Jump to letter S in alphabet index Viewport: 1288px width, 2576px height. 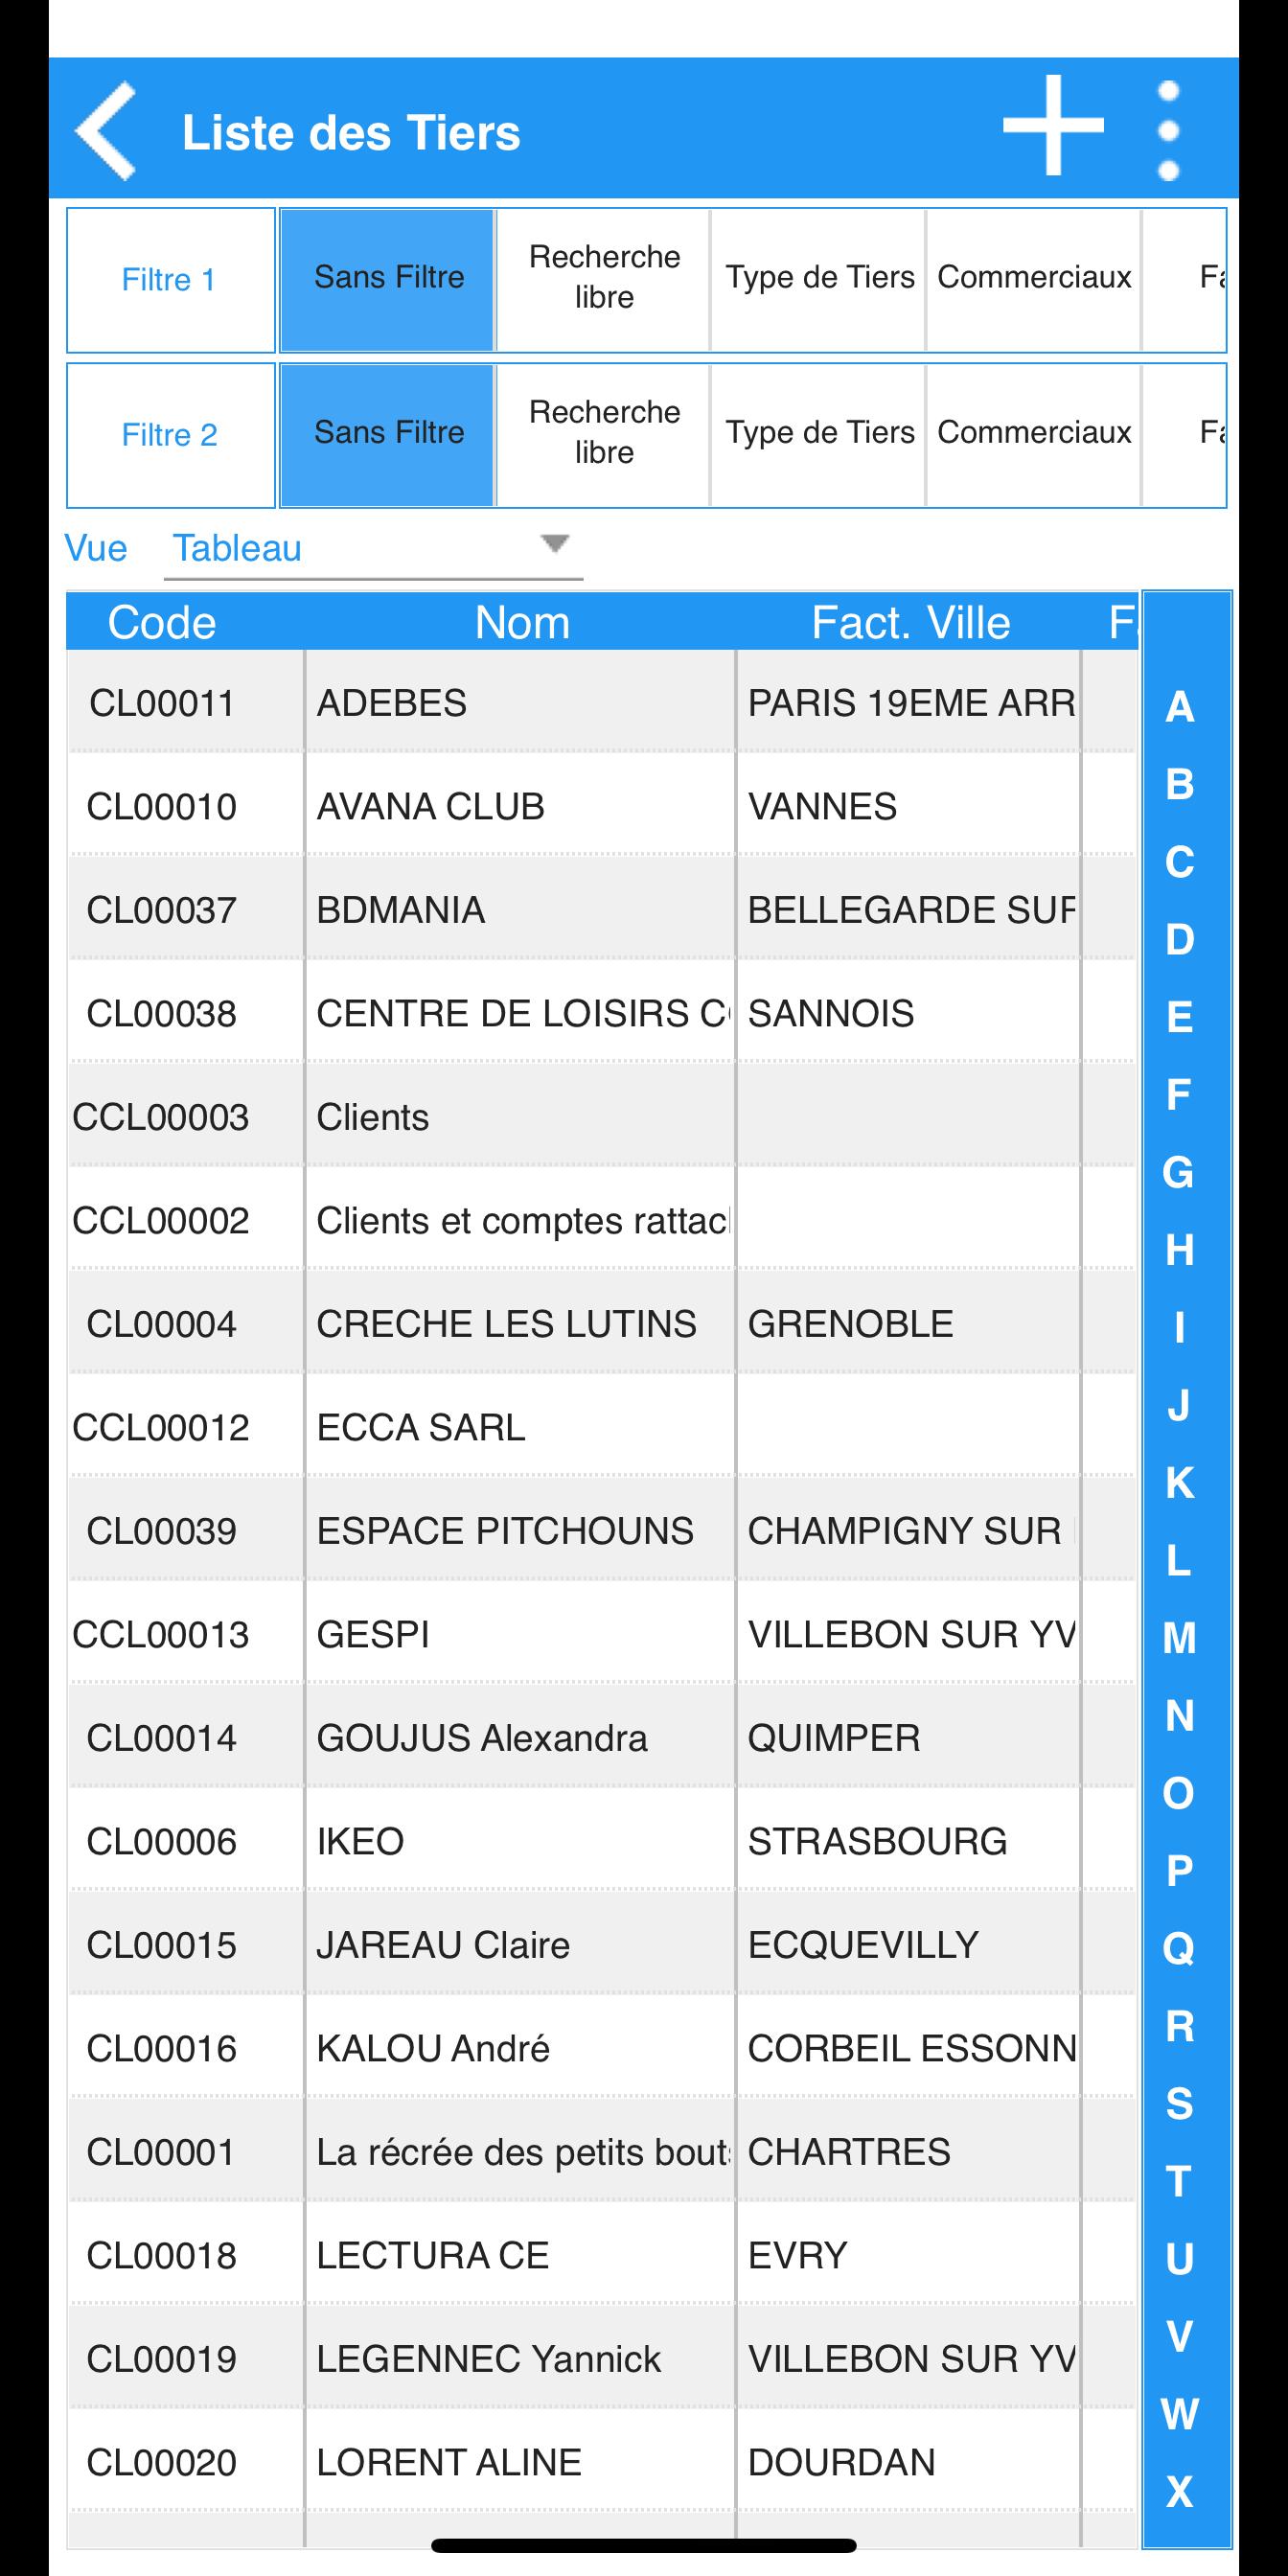(1180, 2103)
